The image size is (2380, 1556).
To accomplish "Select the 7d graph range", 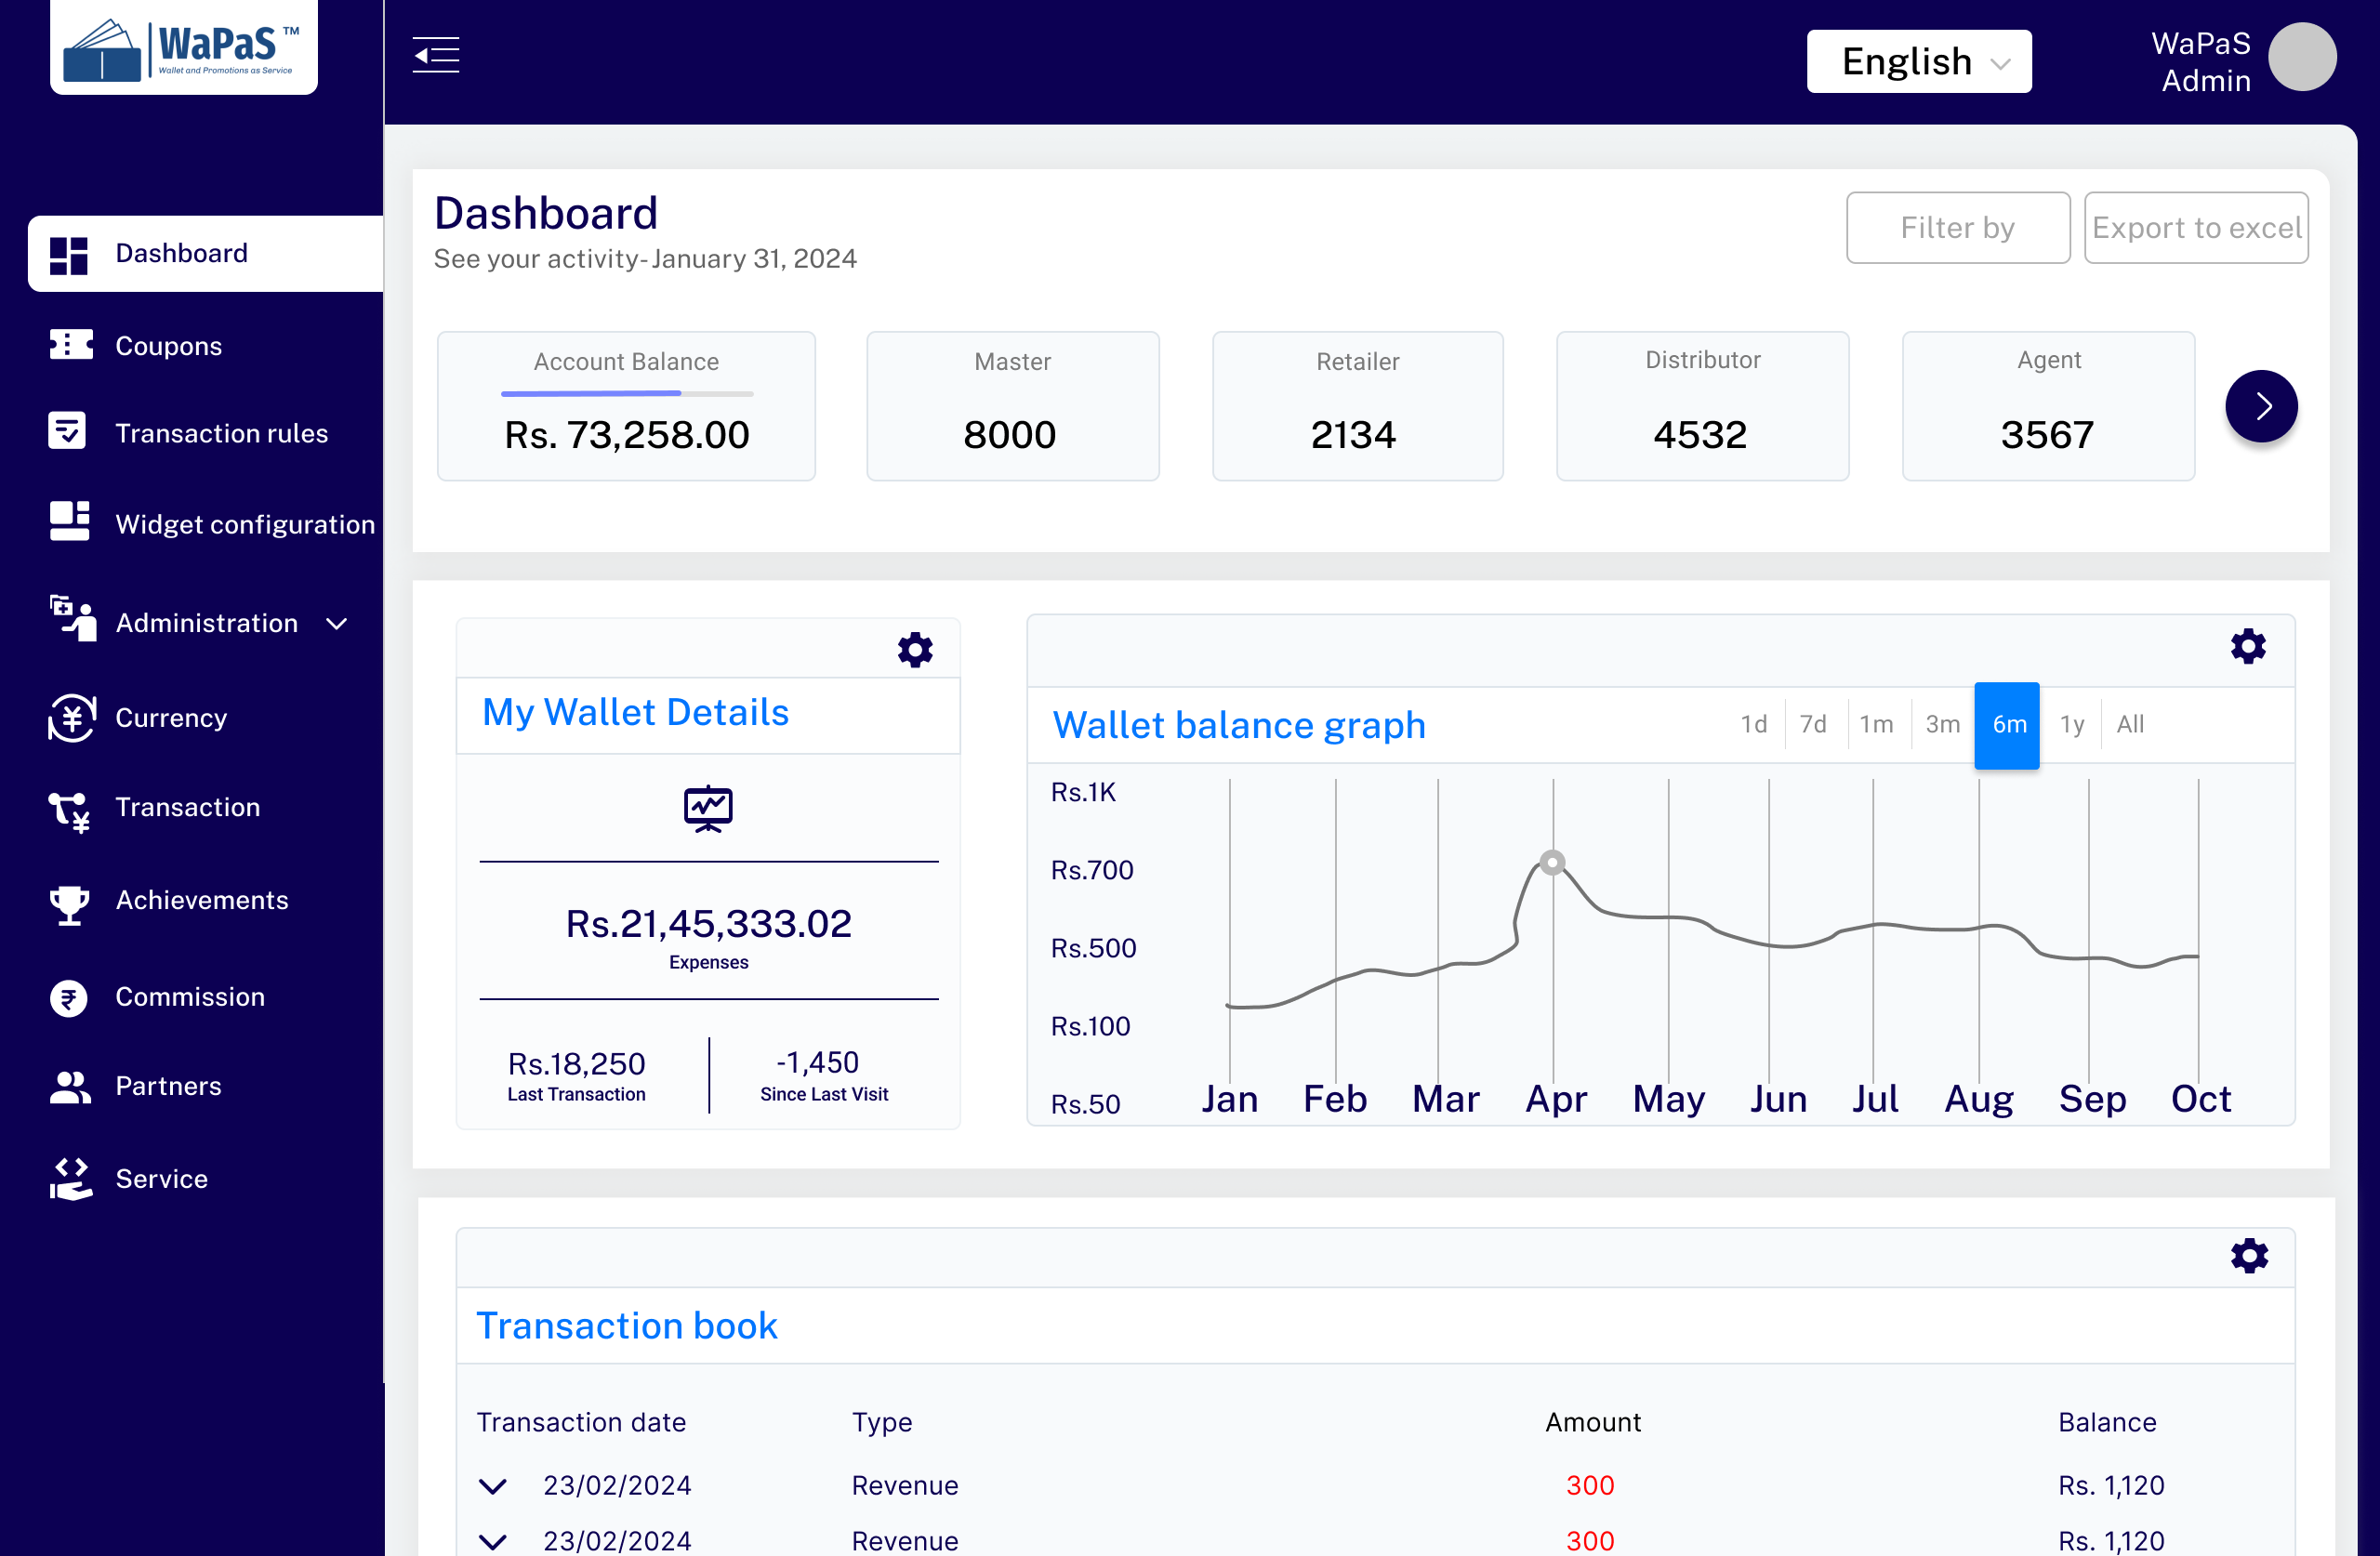I will tap(1812, 724).
